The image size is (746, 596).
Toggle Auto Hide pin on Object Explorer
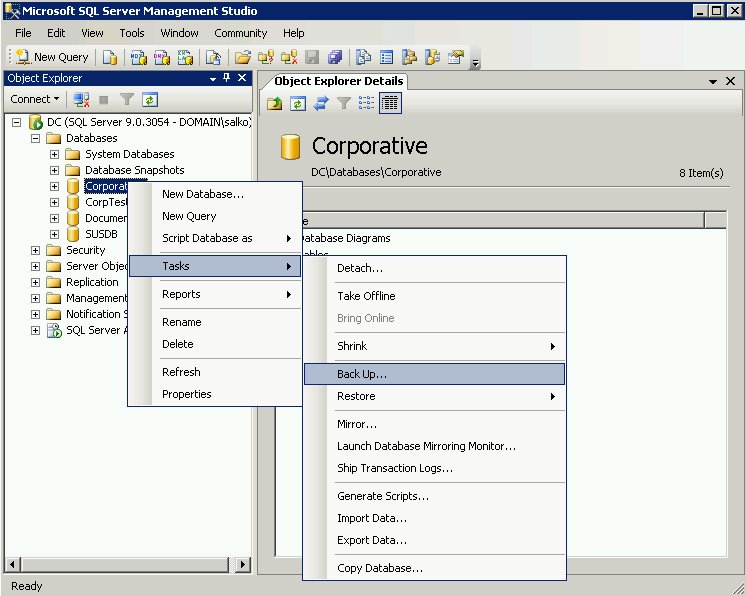[x=227, y=78]
